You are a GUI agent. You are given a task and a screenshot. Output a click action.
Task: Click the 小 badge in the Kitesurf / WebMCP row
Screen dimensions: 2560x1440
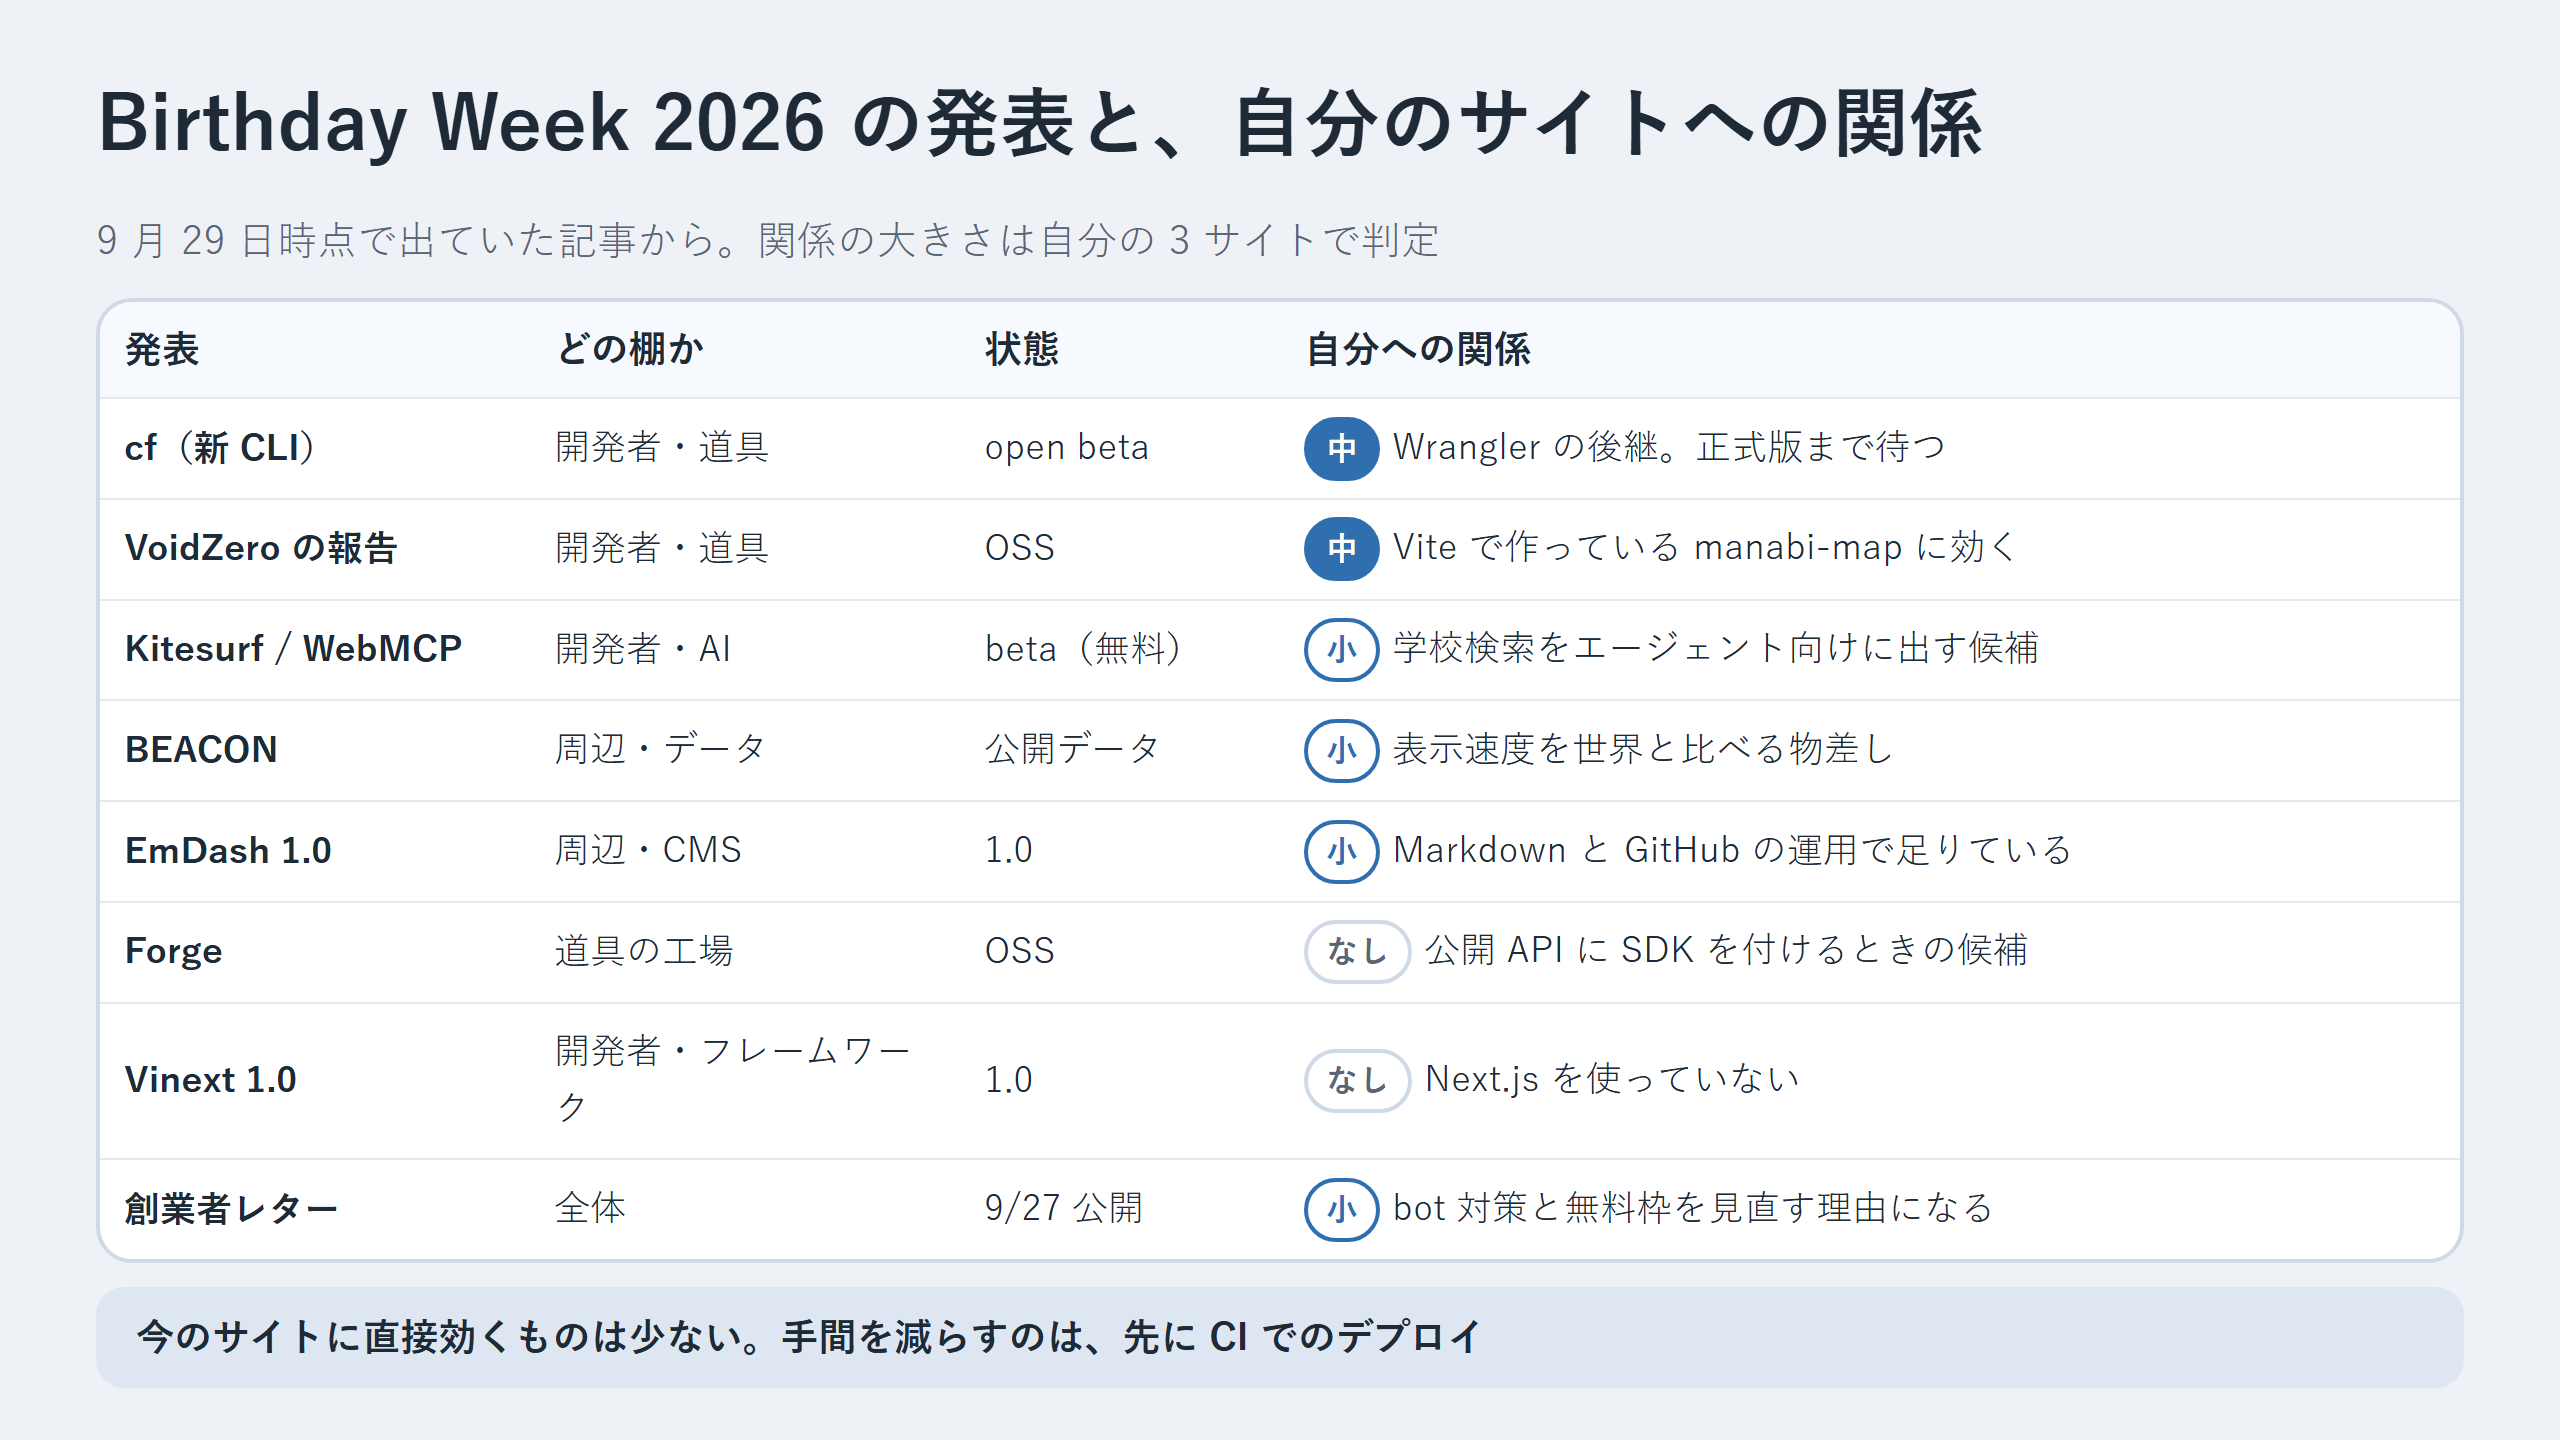click(x=1341, y=649)
